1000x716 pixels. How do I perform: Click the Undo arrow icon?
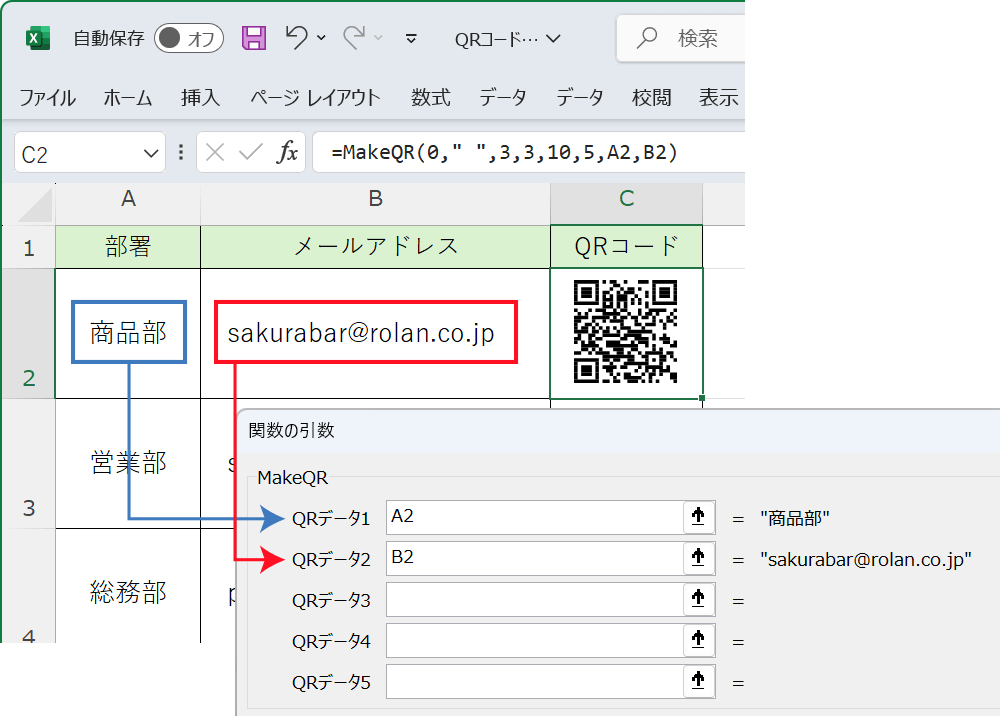(297, 38)
